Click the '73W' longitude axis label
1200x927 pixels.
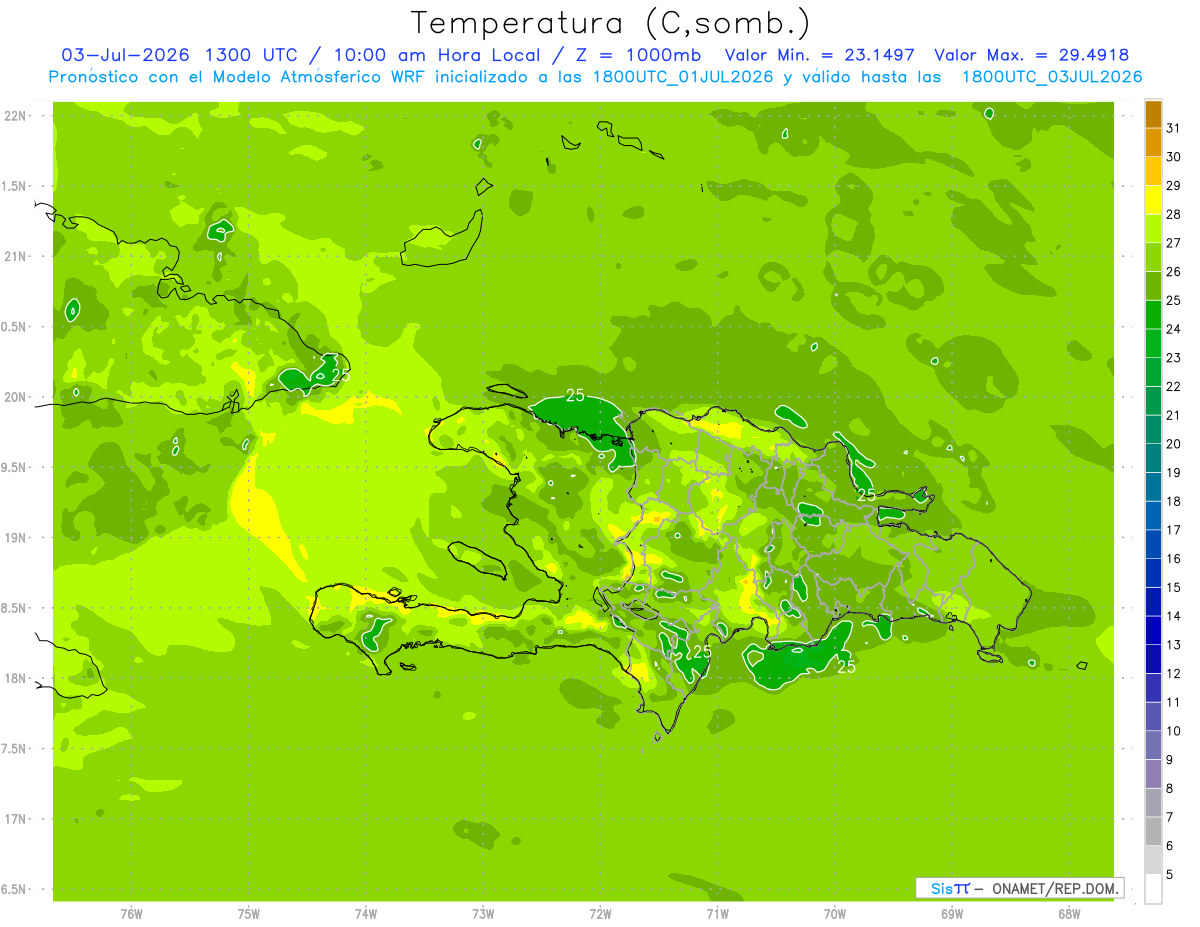tap(483, 914)
